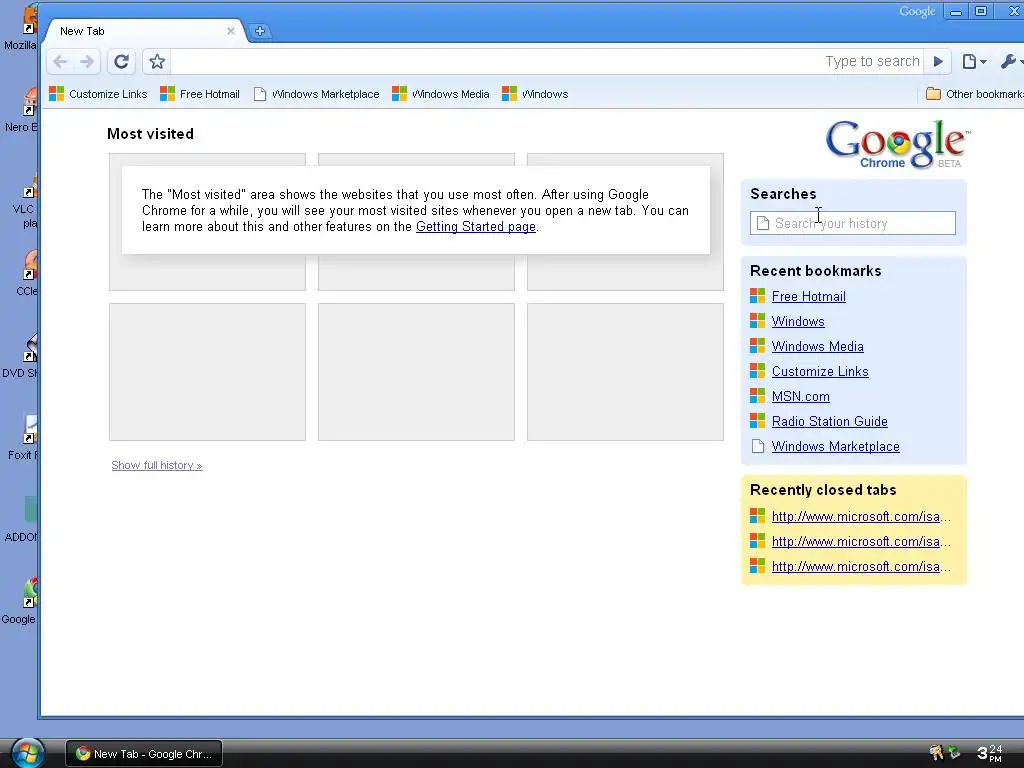Open Windows Marketplace in Recent bookmarks
The image size is (1024, 768).
[x=835, y=447]
